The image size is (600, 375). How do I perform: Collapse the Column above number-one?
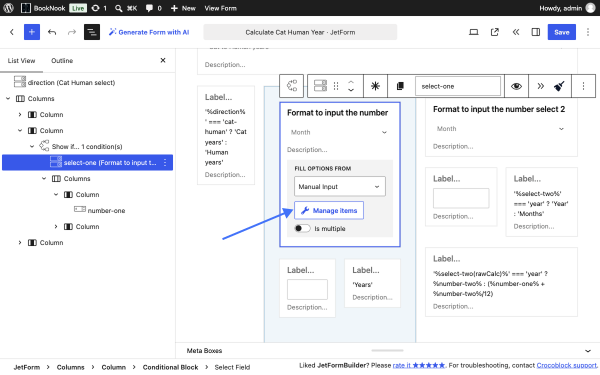point(56,194)
